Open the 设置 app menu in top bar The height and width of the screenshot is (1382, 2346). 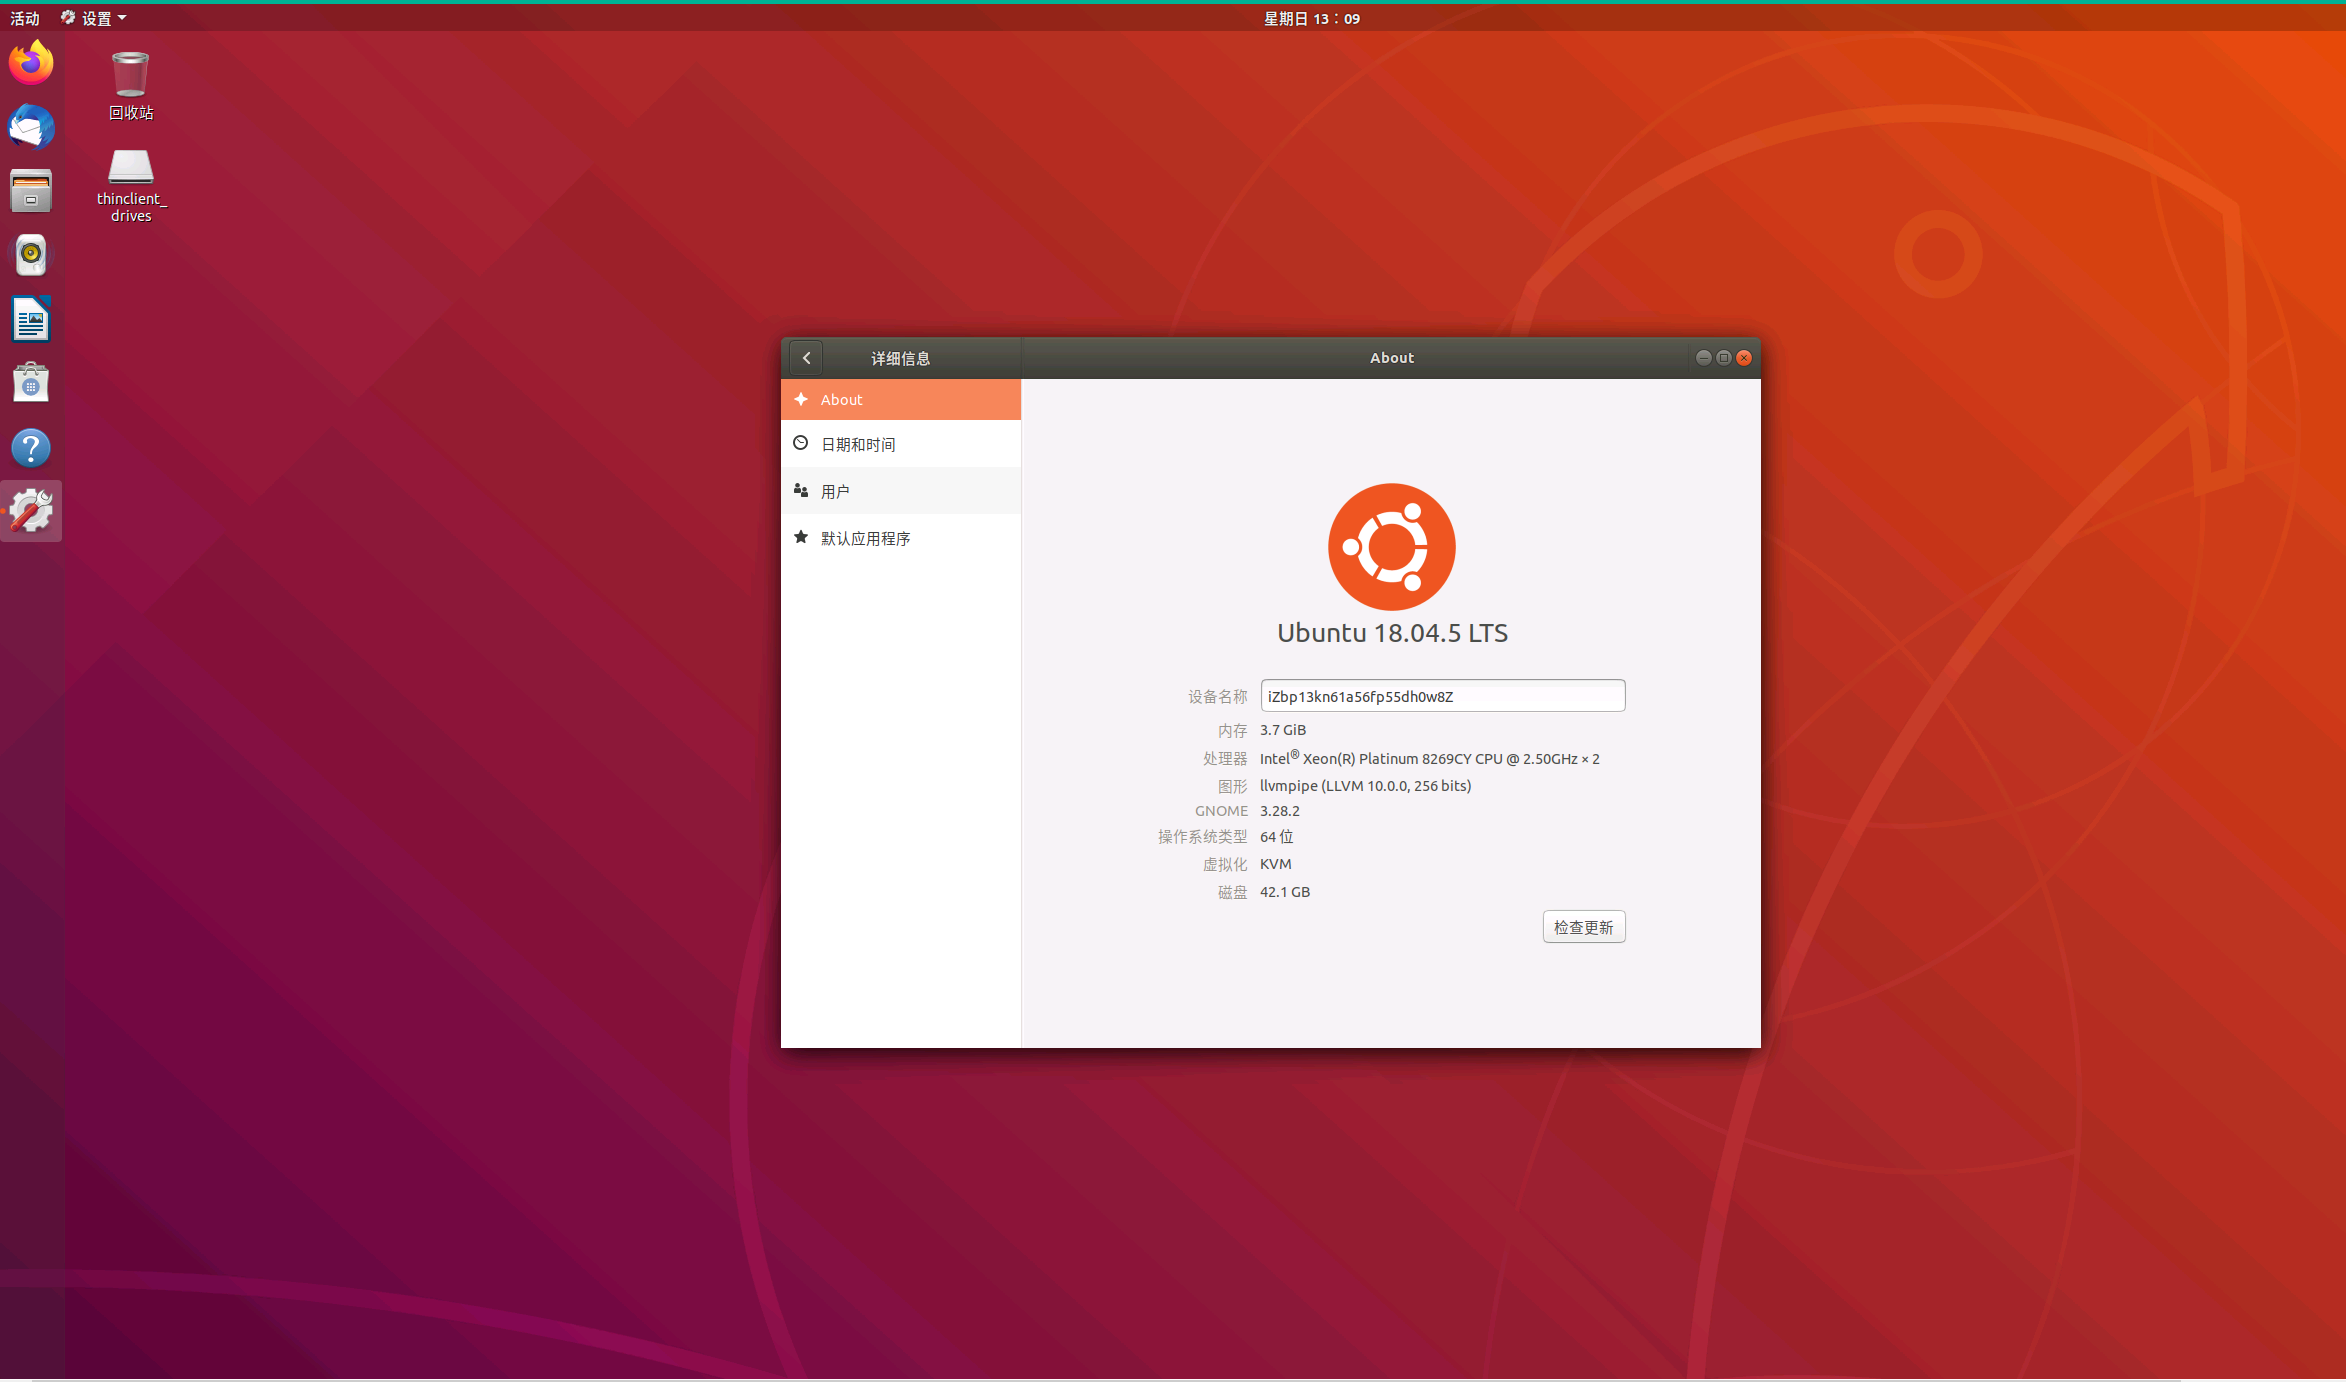click(x=94, y=18)
